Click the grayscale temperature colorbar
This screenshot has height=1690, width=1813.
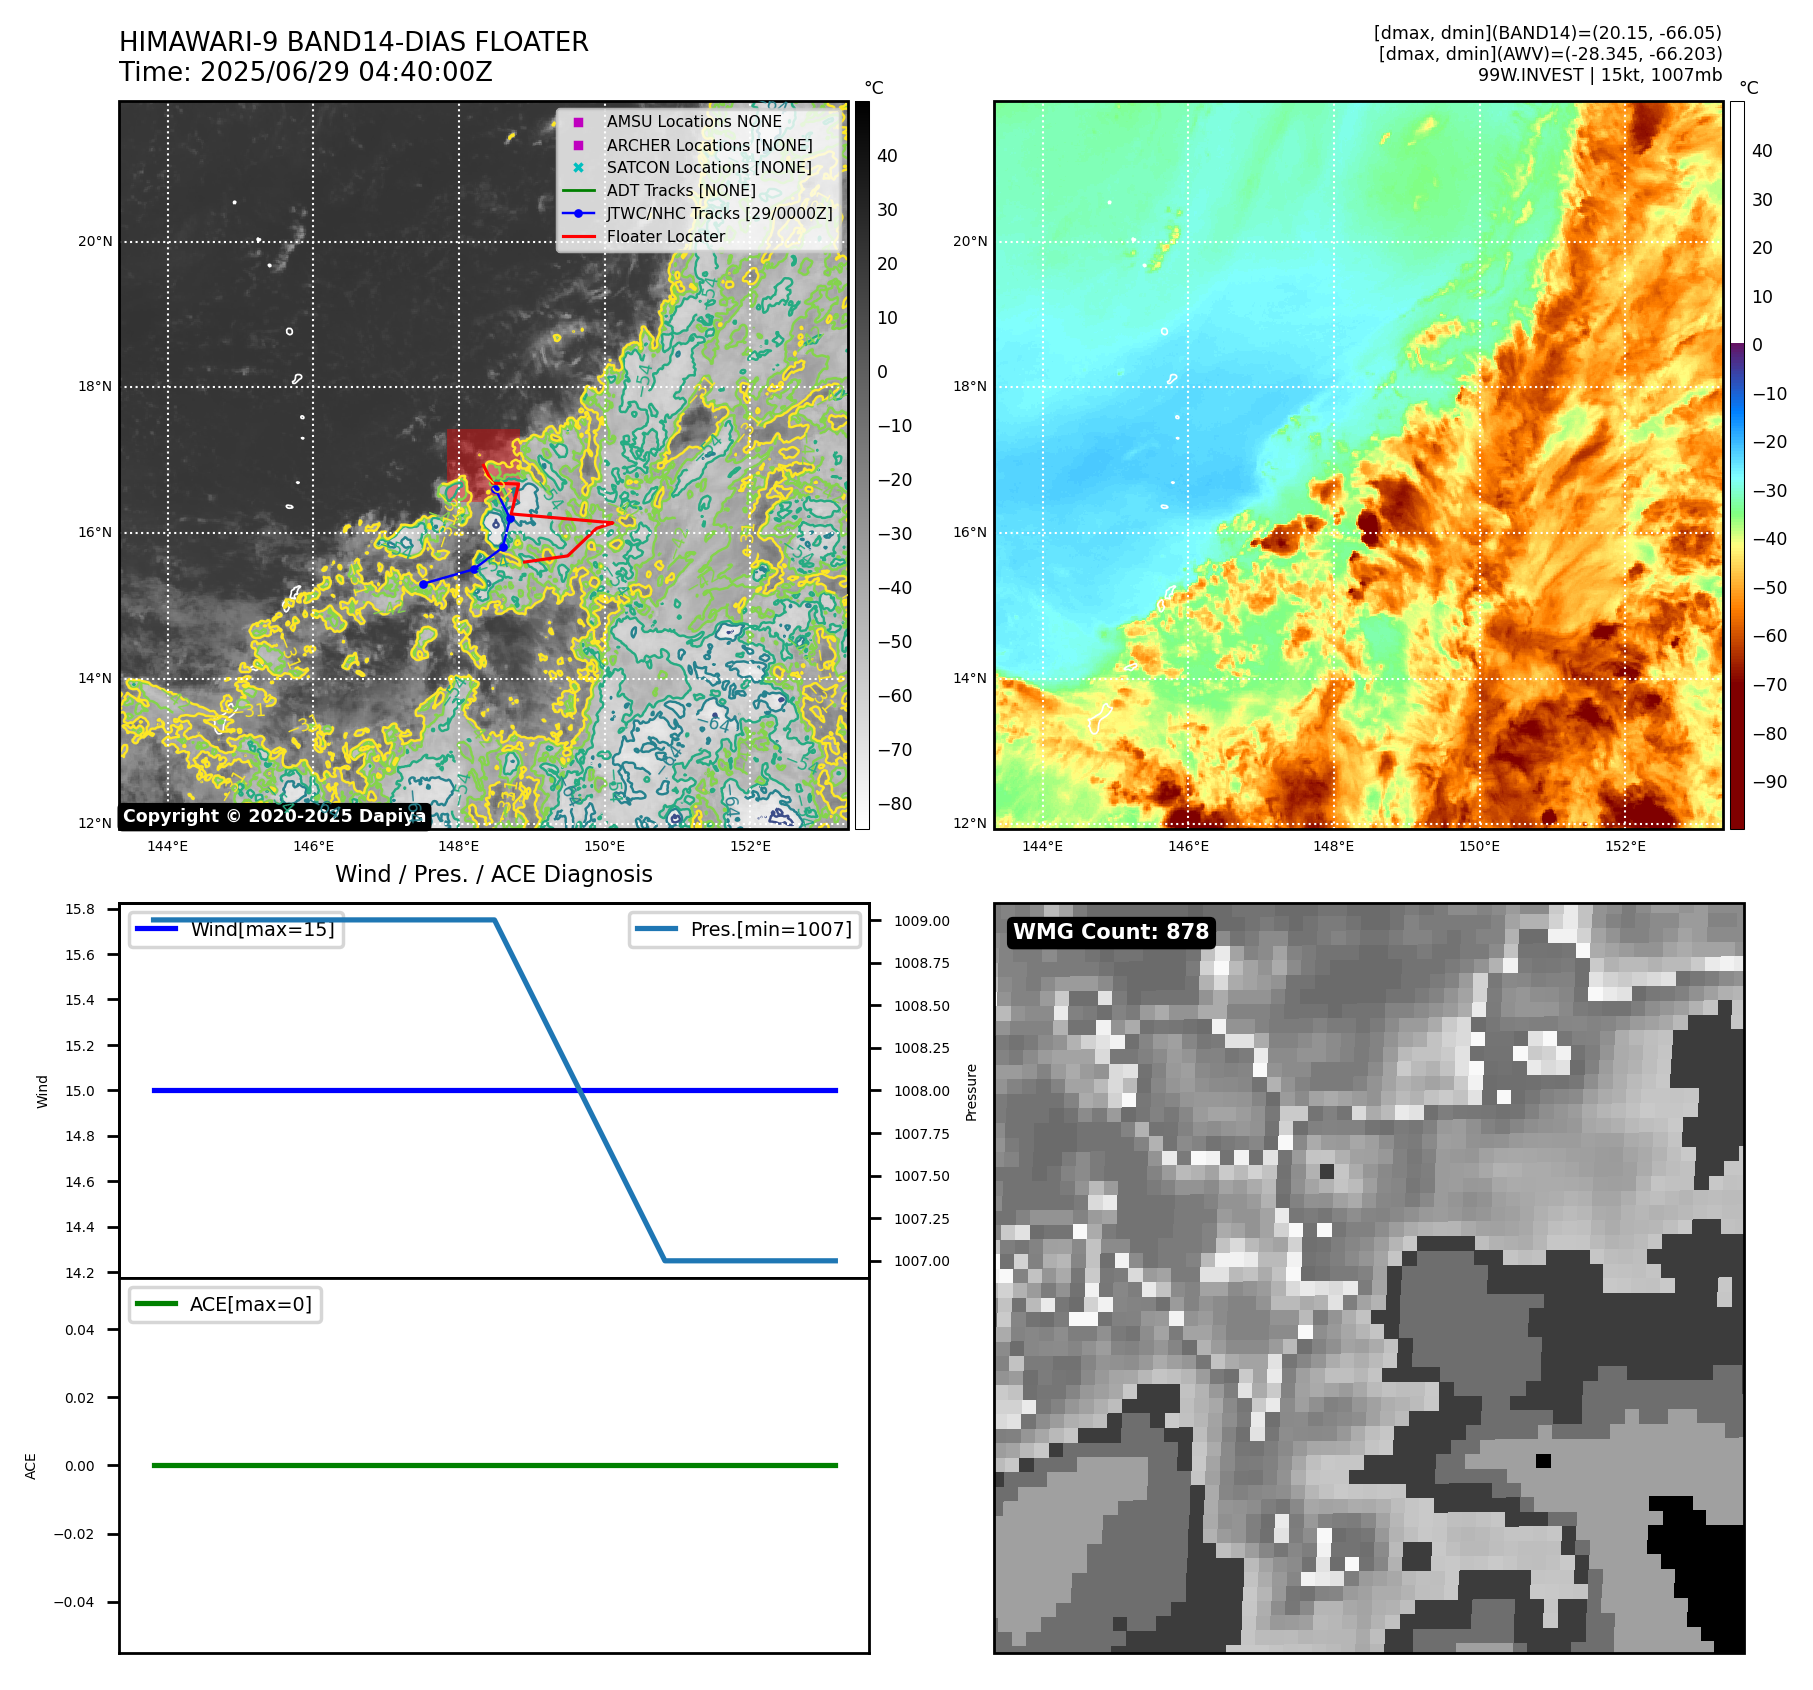862,465
